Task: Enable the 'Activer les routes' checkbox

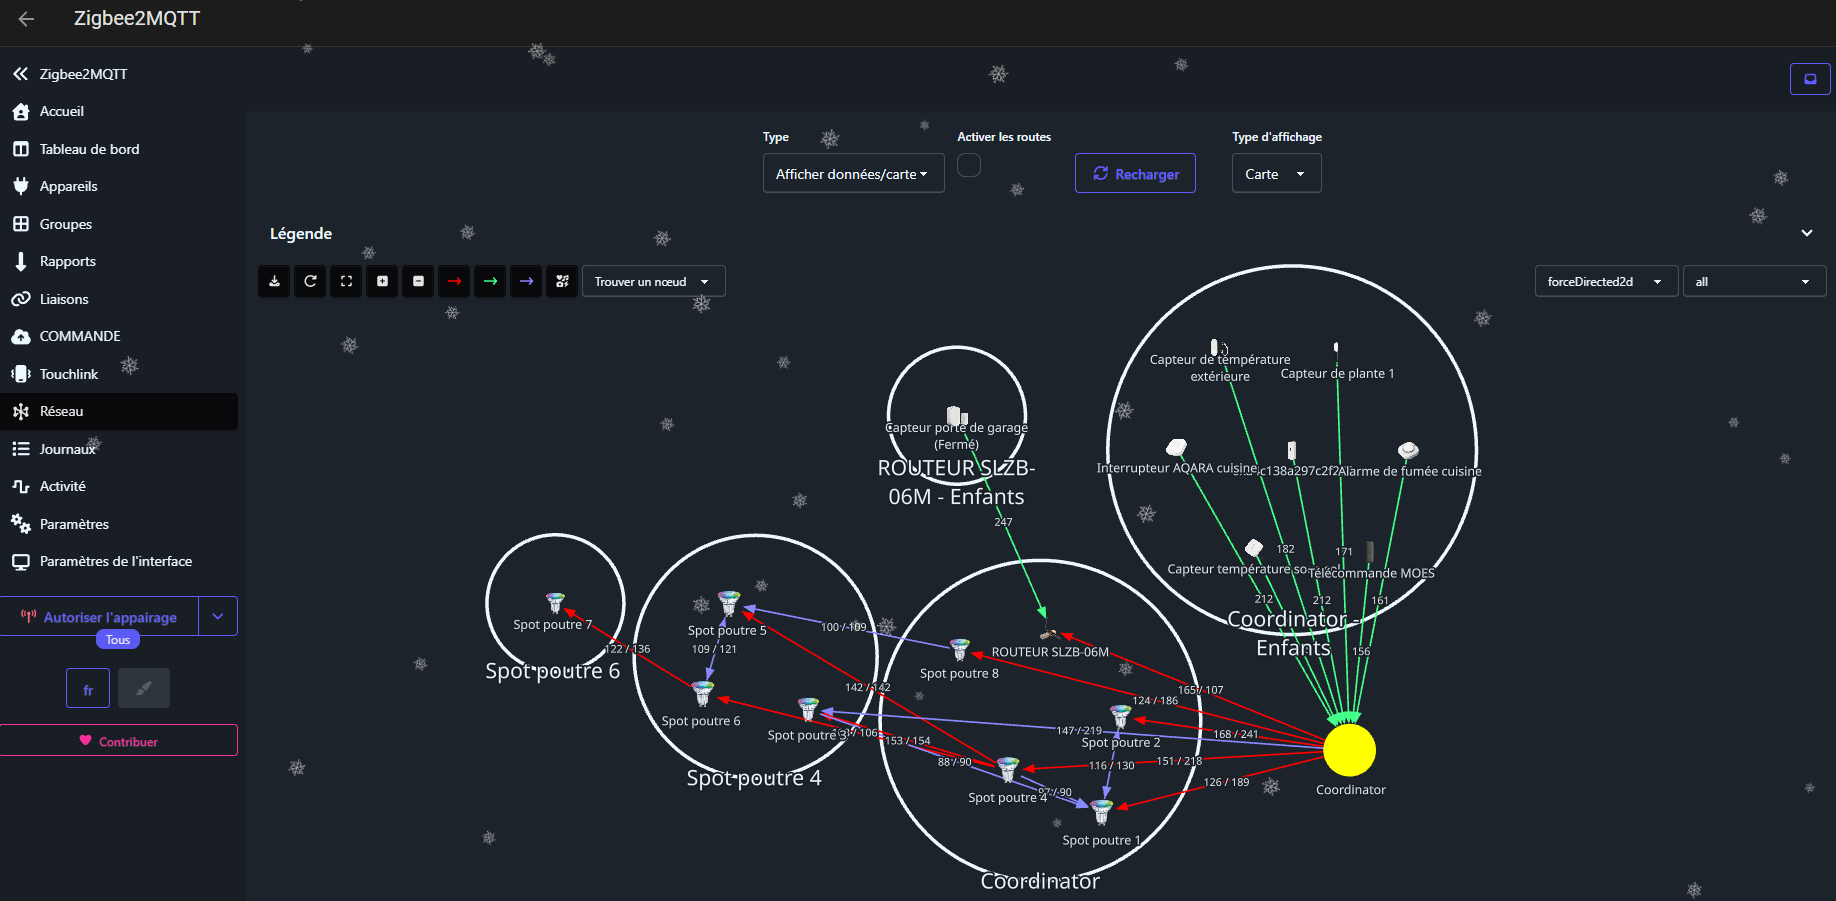Action: coord(968,165)
